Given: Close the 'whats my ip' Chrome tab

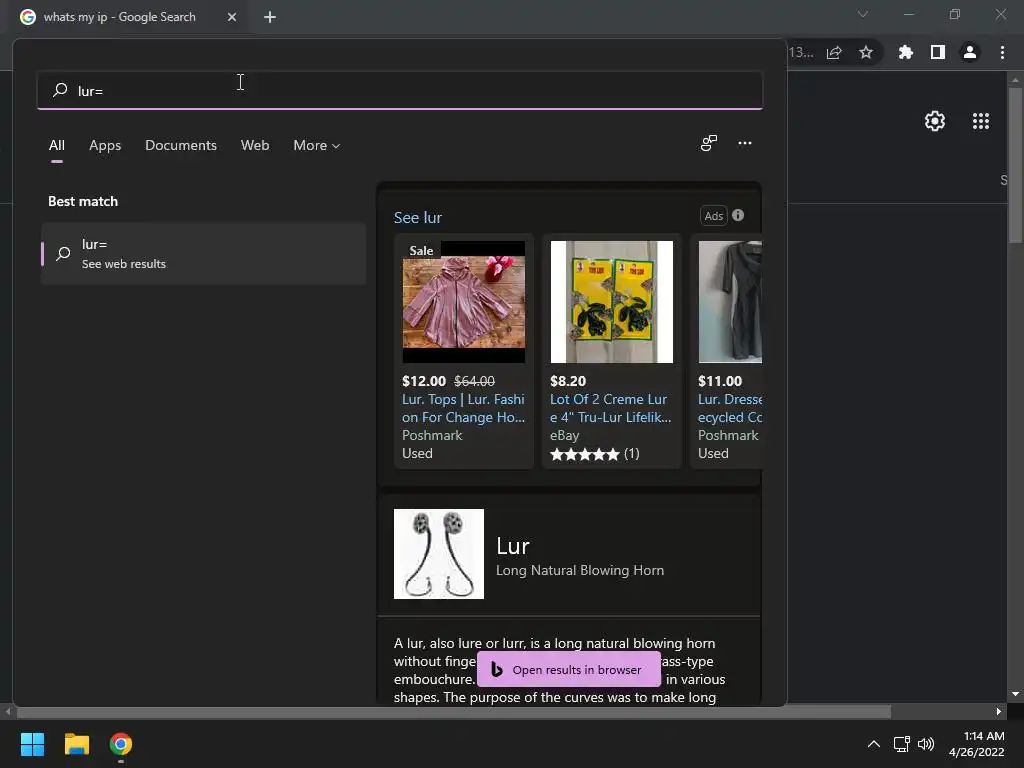Looking at the screenshot, I should click(232, 17).
